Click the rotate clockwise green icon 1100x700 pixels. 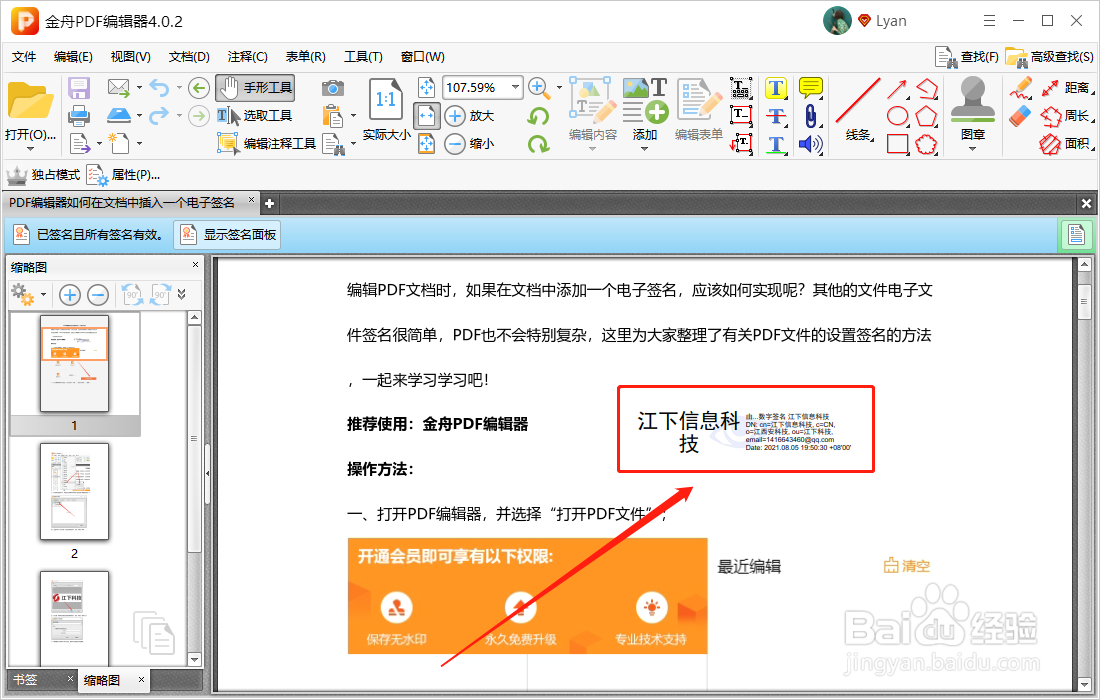coord(539,144)
